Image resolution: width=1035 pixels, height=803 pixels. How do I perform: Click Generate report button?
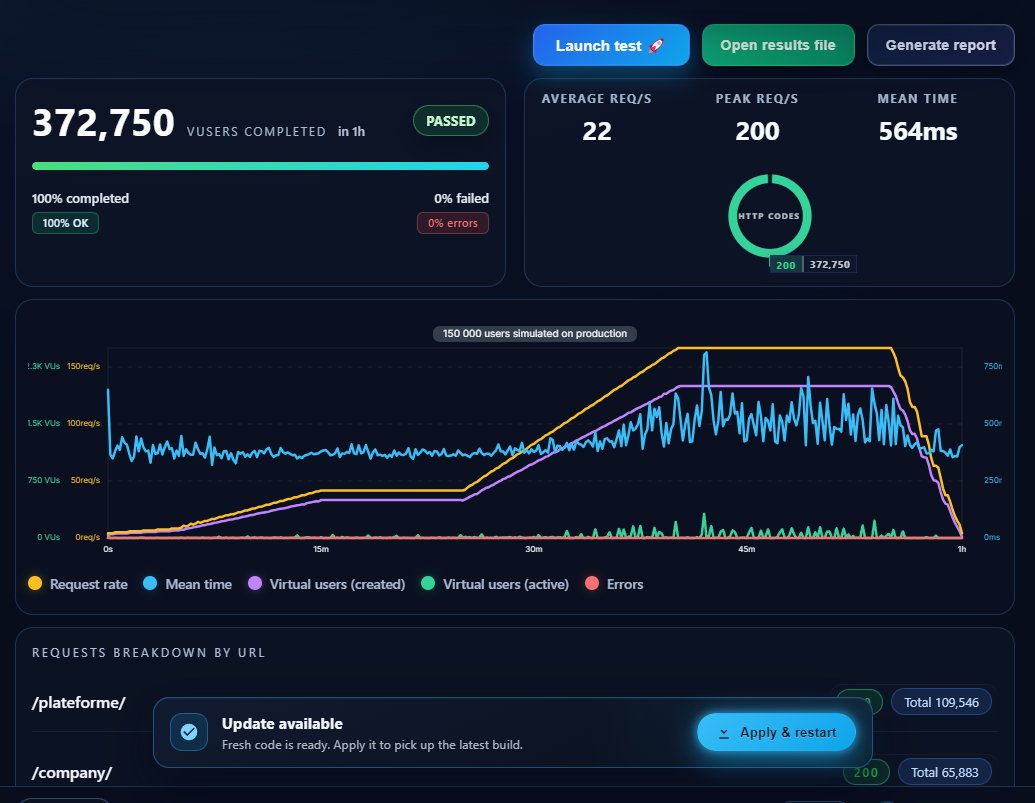pos(941,46)
